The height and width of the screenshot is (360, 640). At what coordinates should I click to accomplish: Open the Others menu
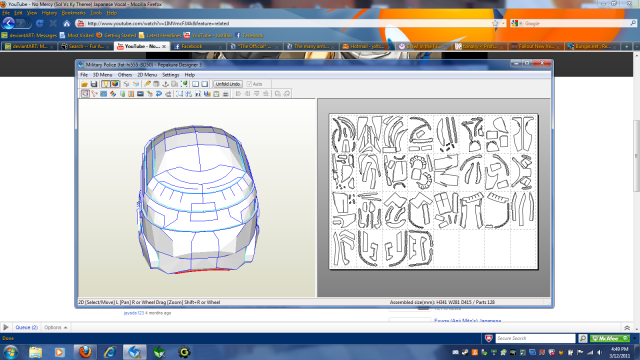pos(125,75)
